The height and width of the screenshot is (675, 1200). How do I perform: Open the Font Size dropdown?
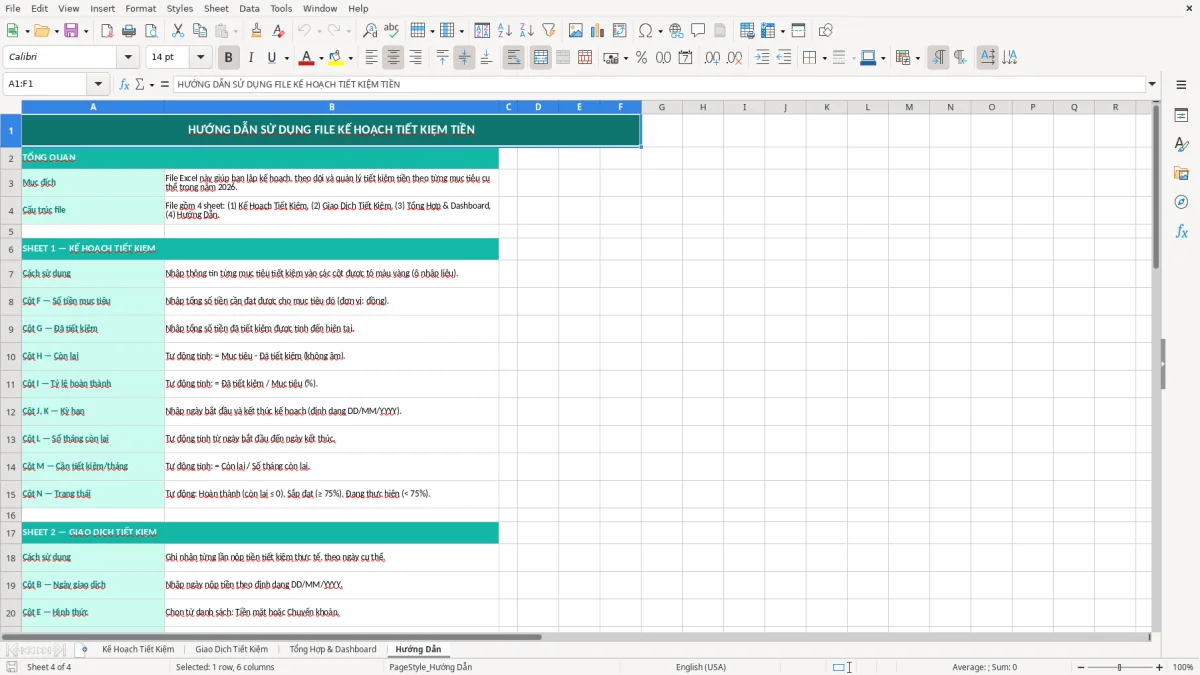click(201, 58)
